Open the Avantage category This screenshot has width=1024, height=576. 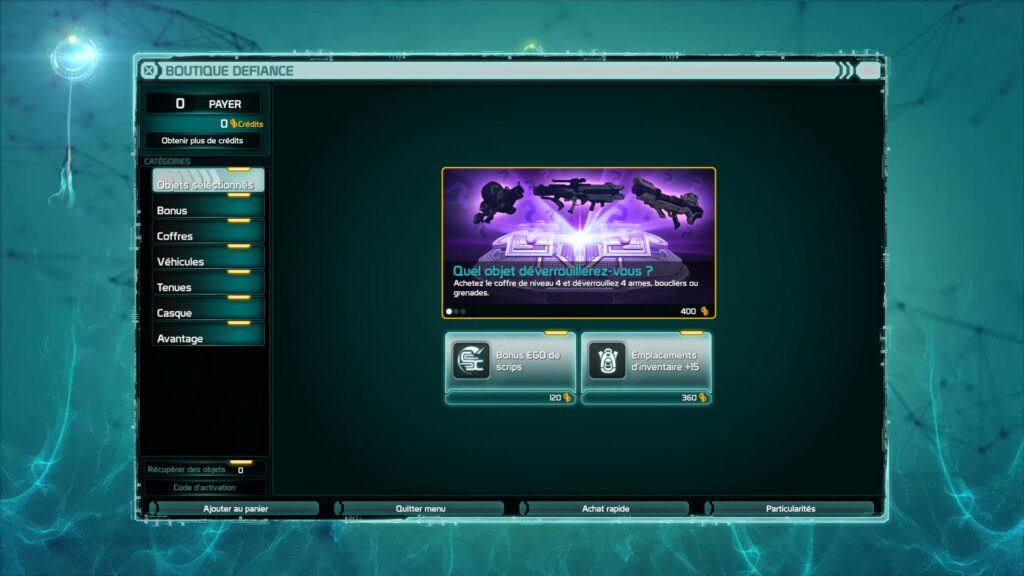point(208,334)
